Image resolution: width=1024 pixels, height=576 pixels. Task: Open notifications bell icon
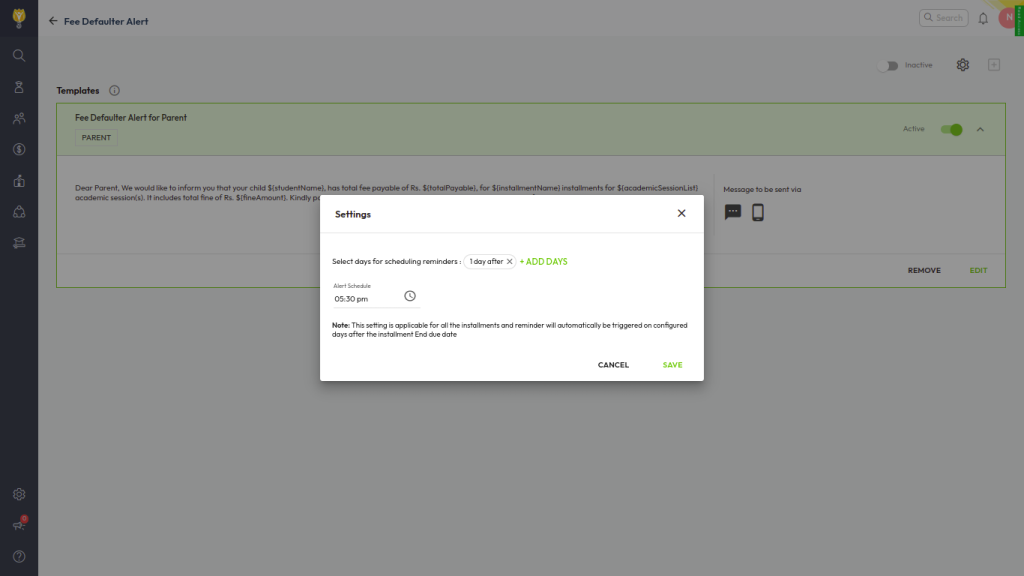[x=983, y=18]
